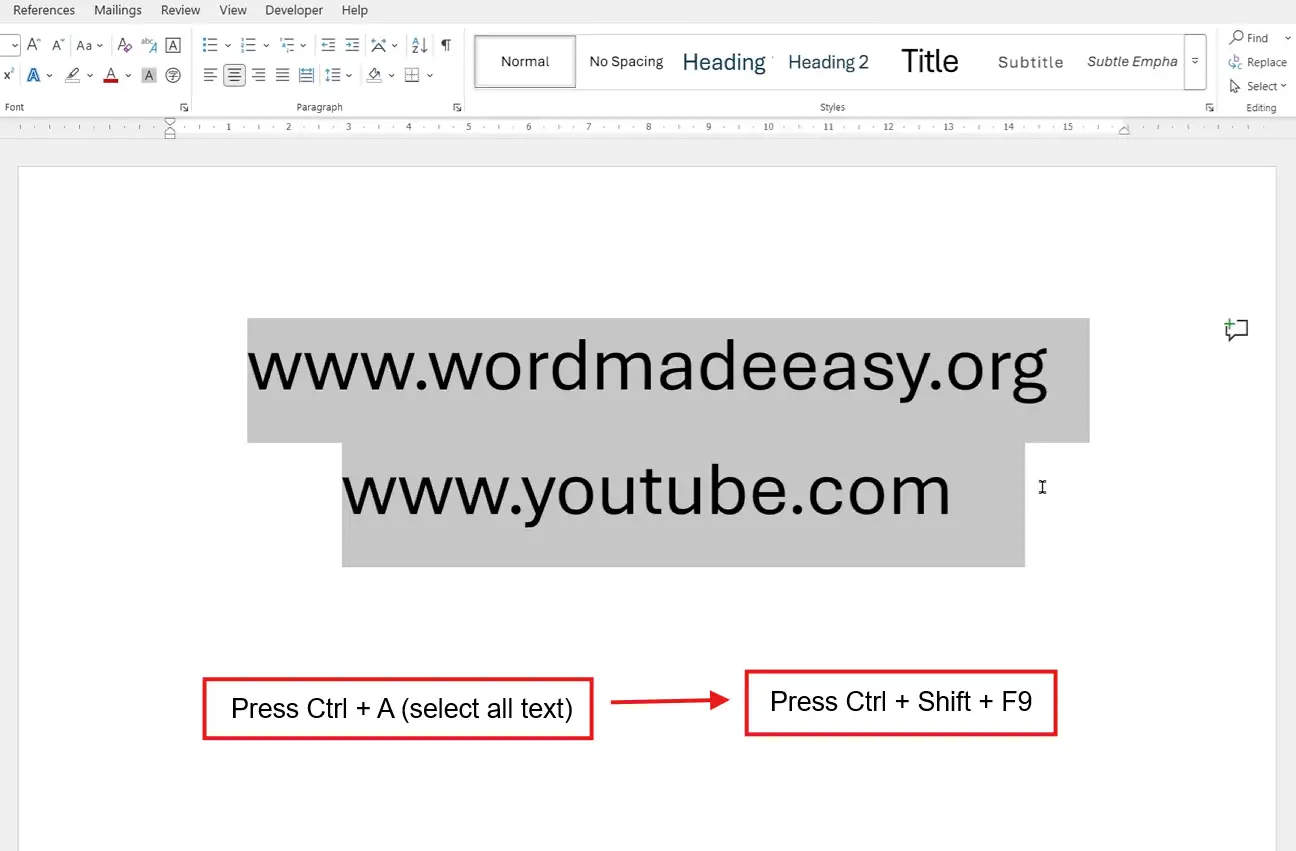
Task: Open the Select dropdown in Editing
Action: (1258, 86)
